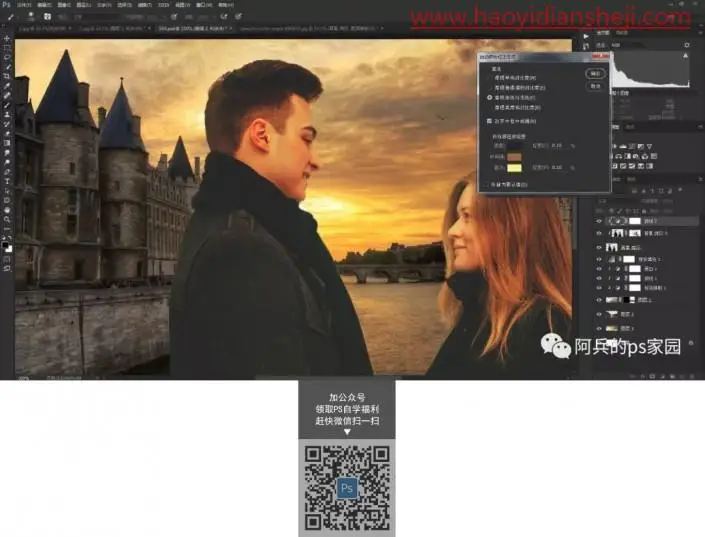The height and width of the screenshot is (537, 705).
Task: Open the File menu
Action: point(24,5)
